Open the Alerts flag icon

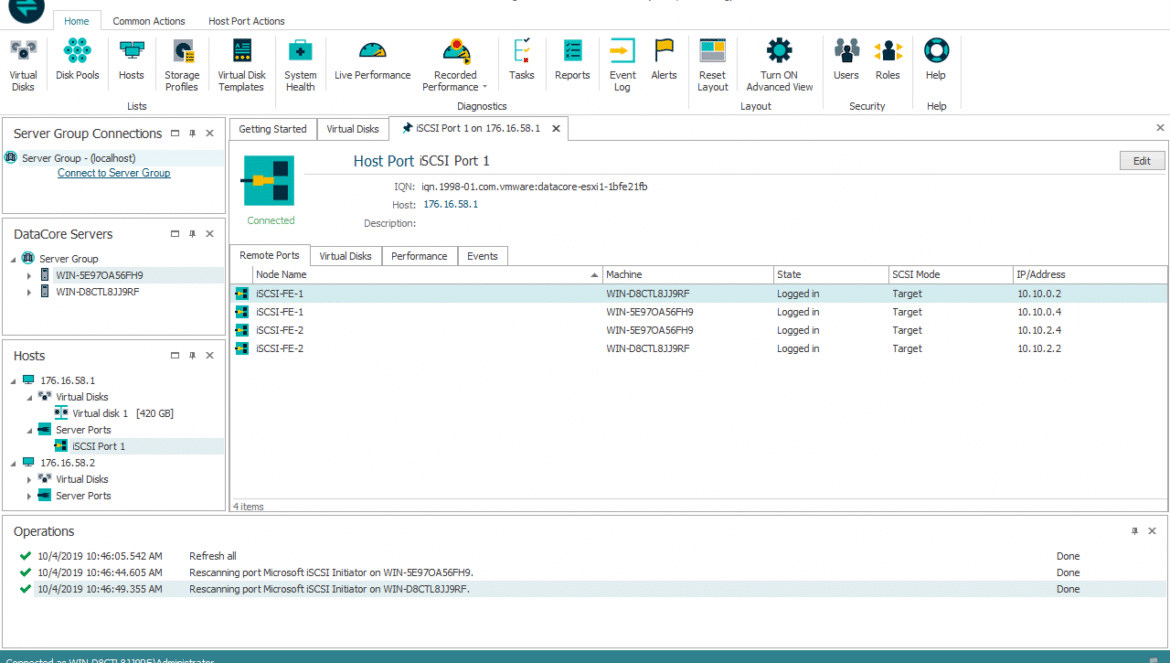point(663,60)
